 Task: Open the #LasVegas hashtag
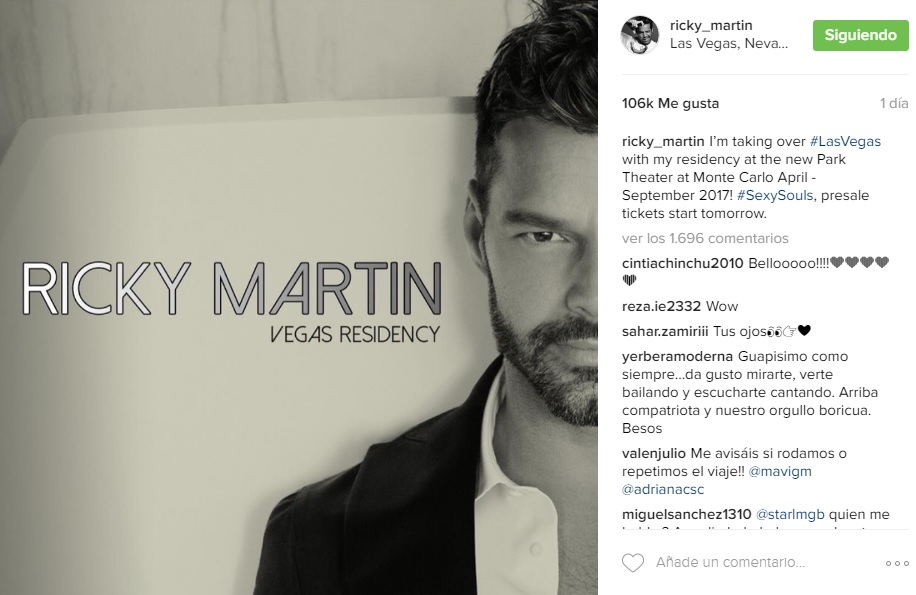(x=845, y=141)
